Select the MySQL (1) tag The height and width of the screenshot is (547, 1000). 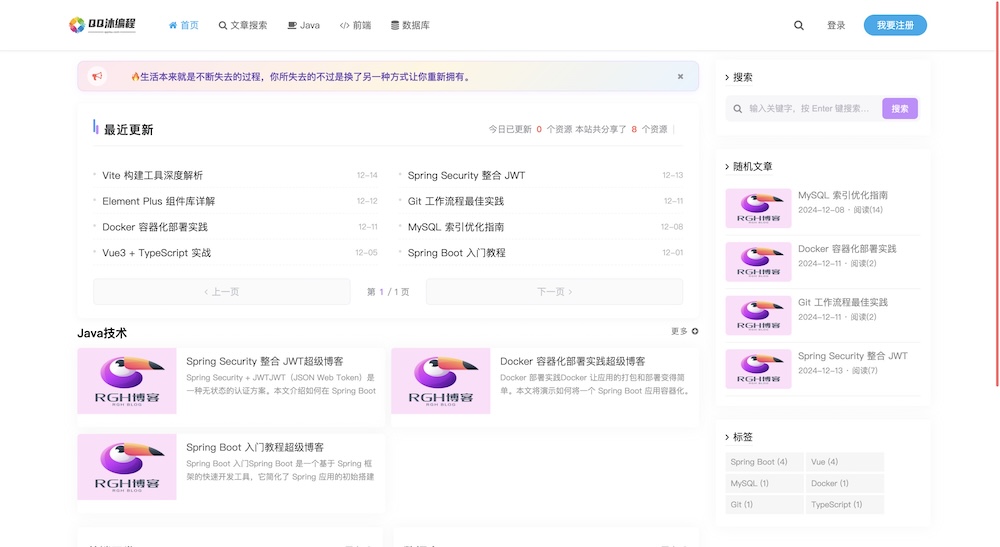pos(764,483)
